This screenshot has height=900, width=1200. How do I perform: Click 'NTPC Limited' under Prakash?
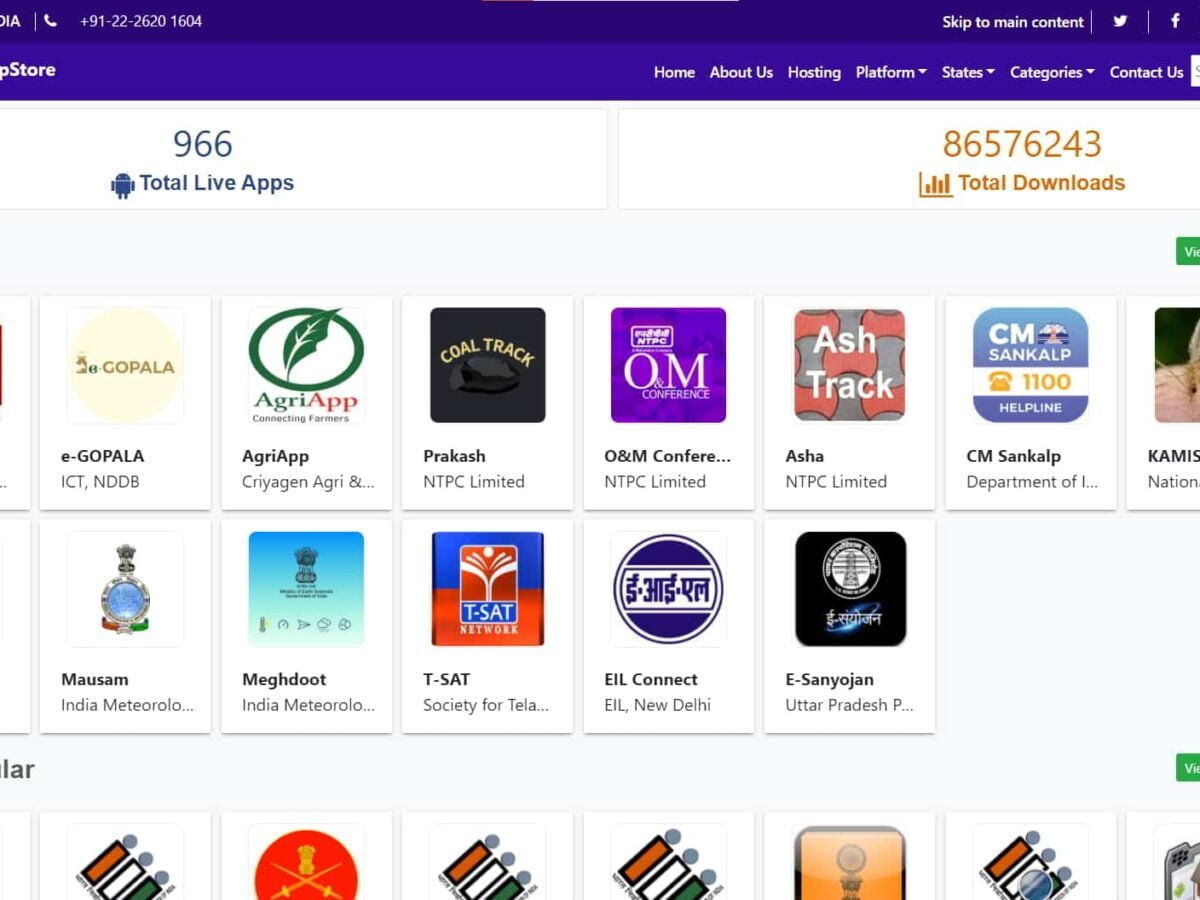click(474, 482)
